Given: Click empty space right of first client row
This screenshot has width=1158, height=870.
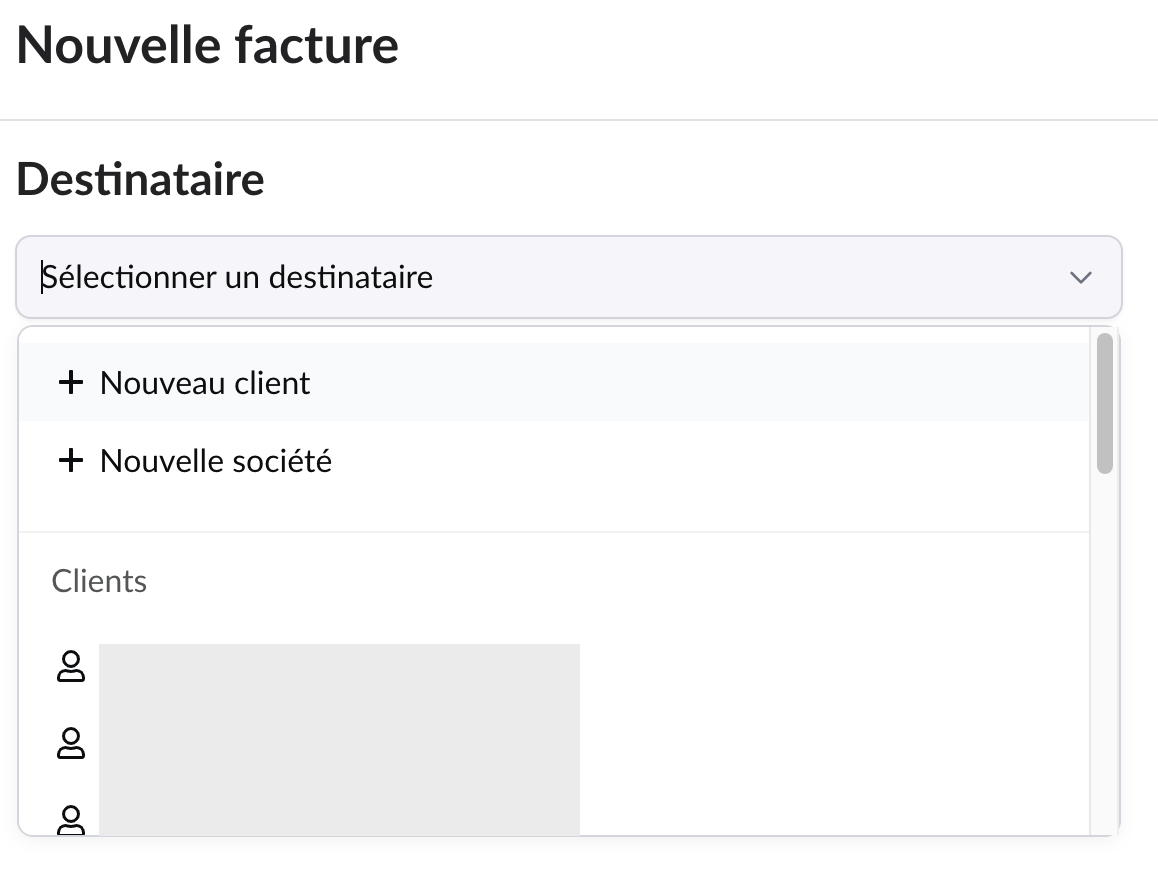Looking at the screenshot, I should click(830, 667).
